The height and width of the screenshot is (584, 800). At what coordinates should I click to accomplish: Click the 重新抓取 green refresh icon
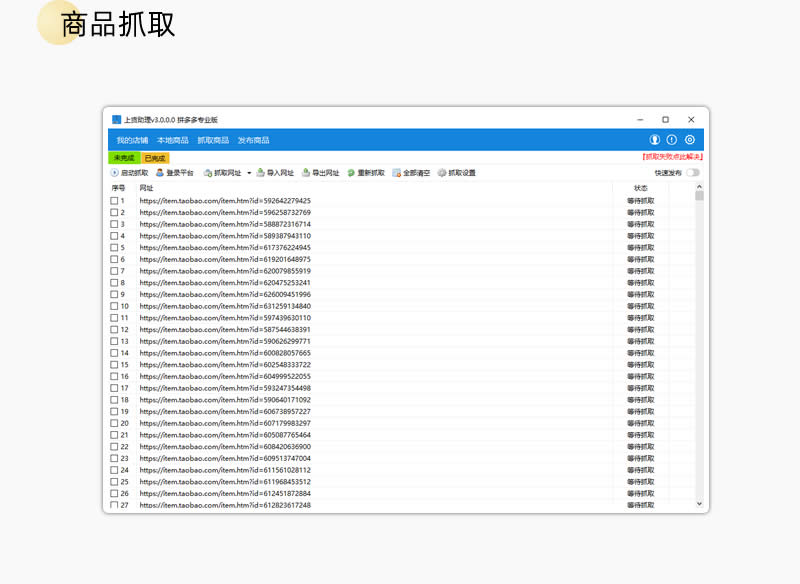(x=351, y=173)
